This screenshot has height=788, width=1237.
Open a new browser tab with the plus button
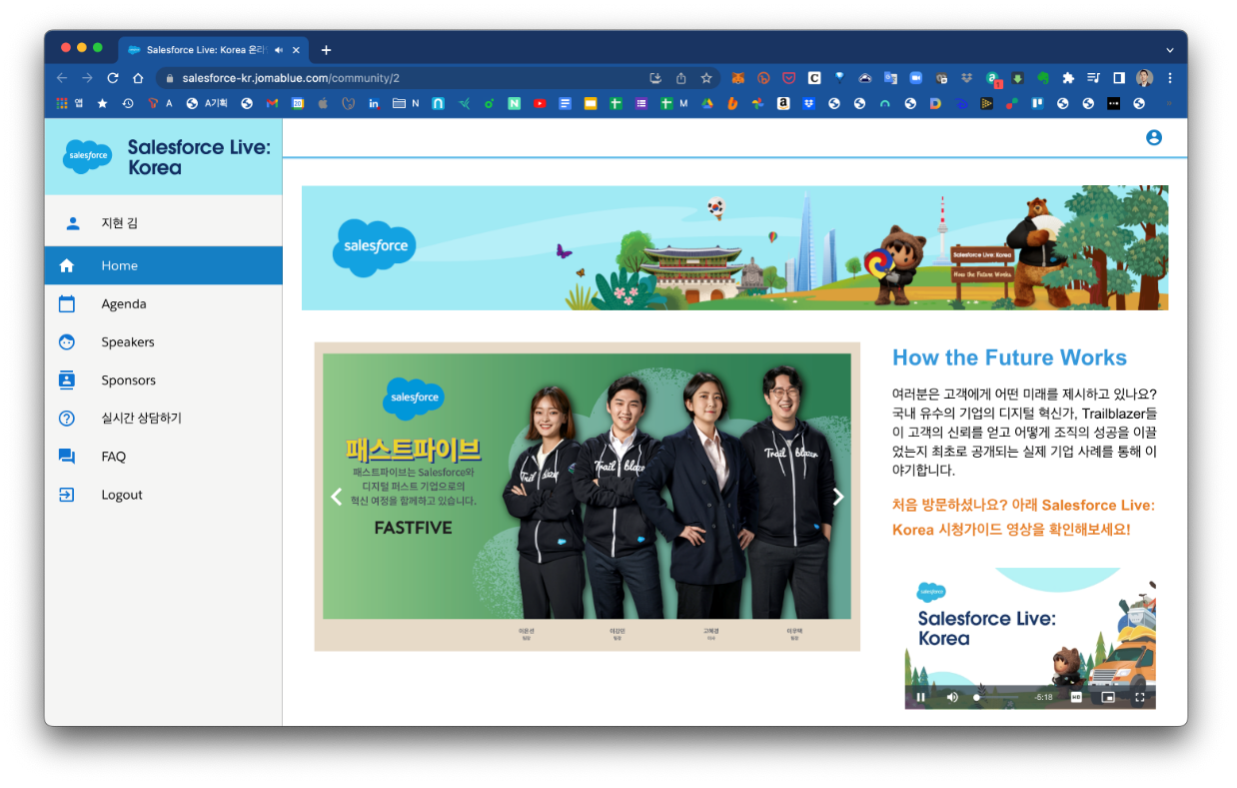(326, 50)
